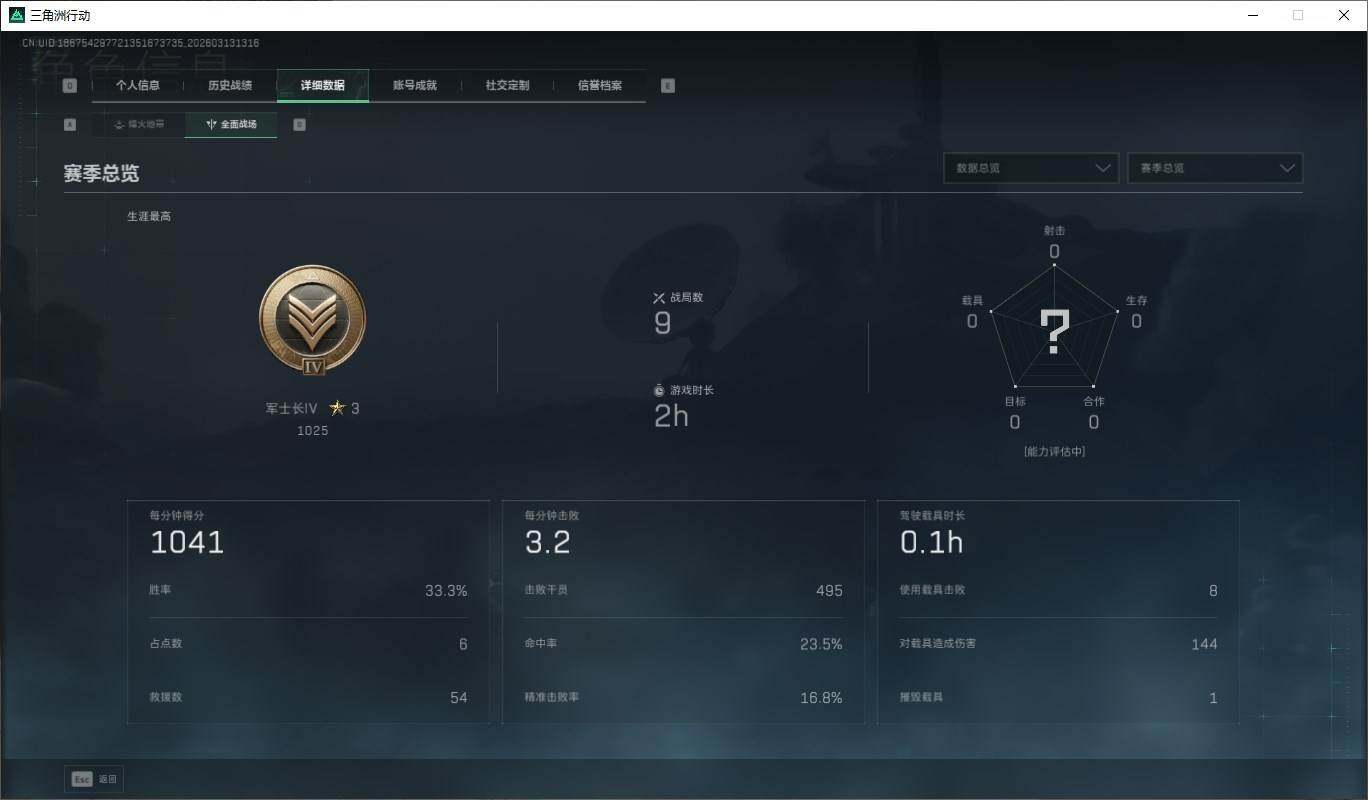Click the 载具 radar chart label

[972, 301]
